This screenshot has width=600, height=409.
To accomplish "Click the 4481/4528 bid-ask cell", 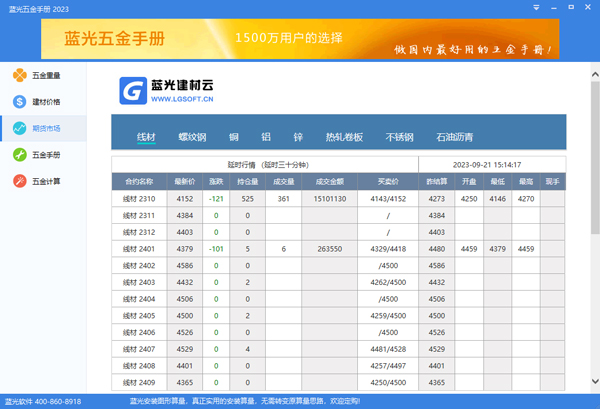I will (388, 349).
